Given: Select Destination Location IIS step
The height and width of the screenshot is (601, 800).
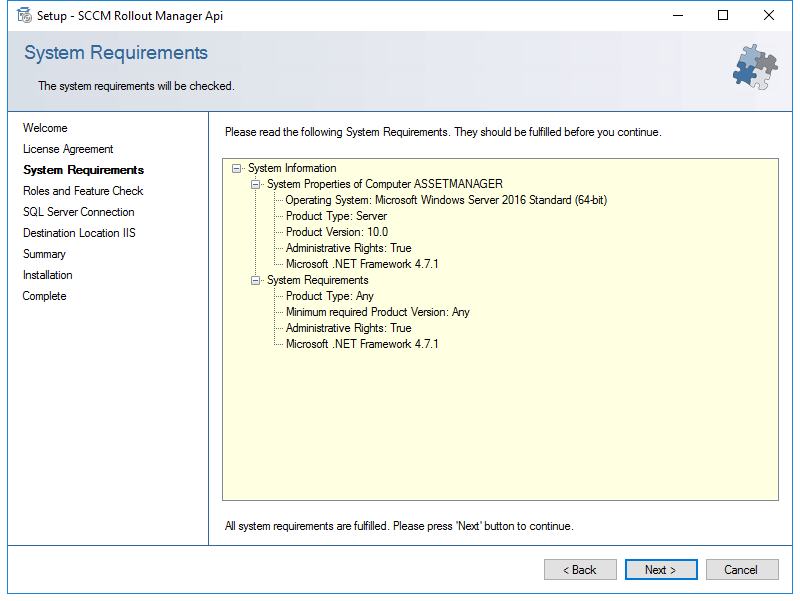Looking at the screenshot, I should (x=79, y=233).
